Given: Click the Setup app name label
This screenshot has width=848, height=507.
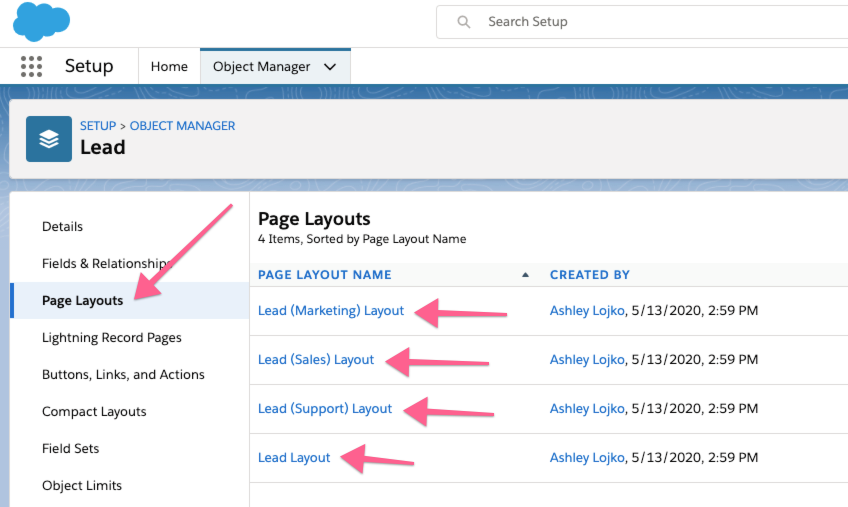Looking at the screenshot, I should coord(89,66).
